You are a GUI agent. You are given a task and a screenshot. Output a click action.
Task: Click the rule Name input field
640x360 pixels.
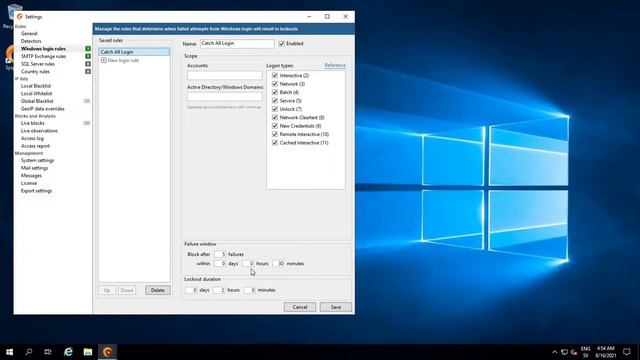(237, 43)
